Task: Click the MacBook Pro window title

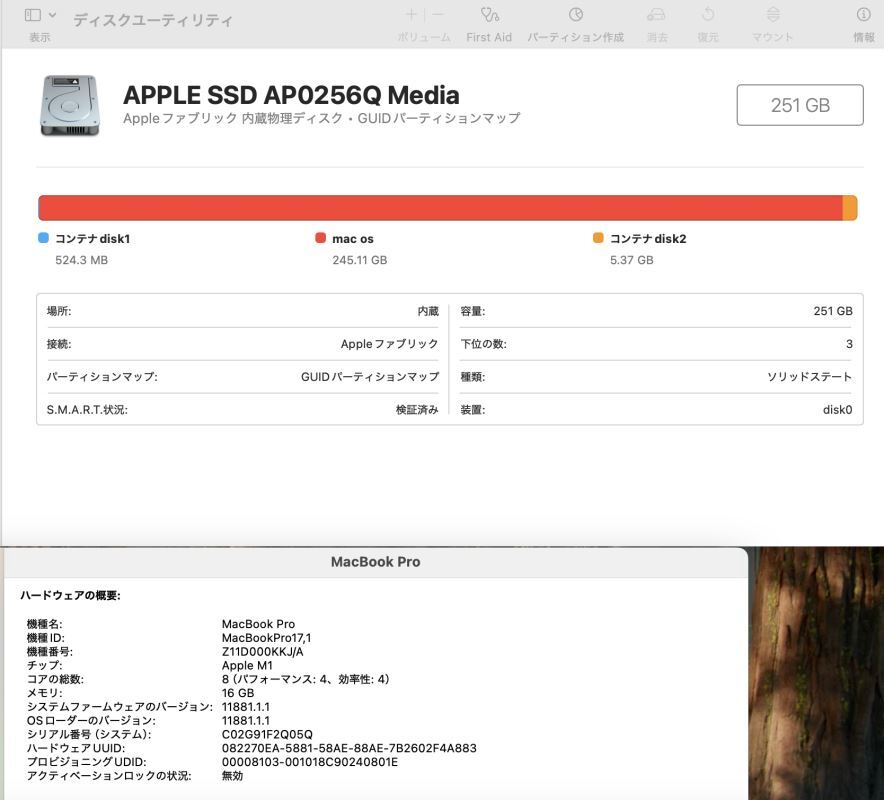Action: tap(375, 562)
